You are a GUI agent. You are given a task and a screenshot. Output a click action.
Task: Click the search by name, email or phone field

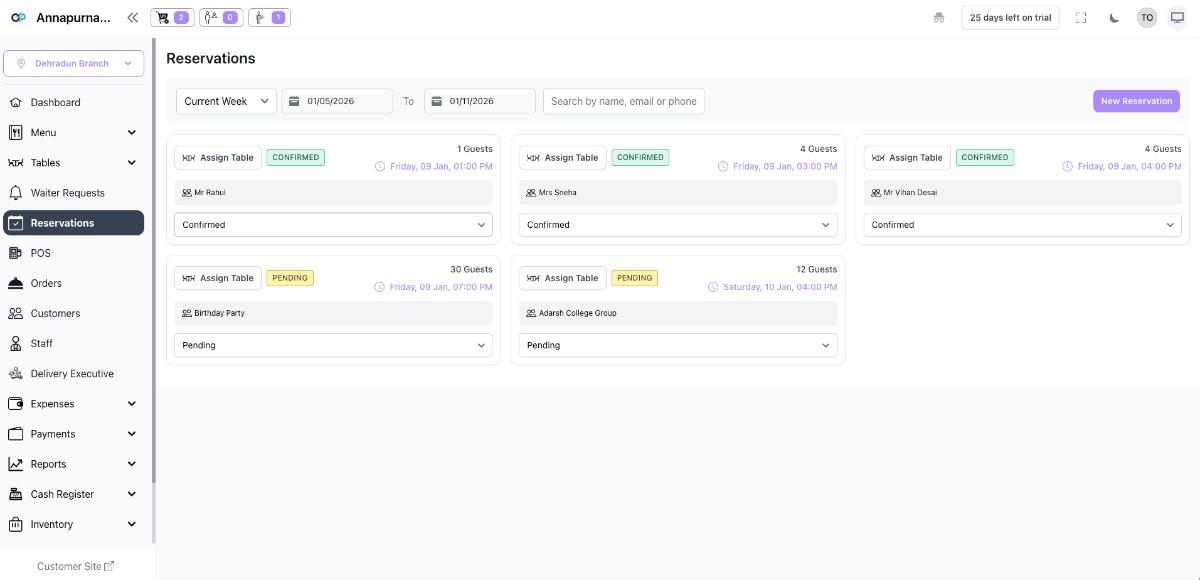[x=623, y=100]
